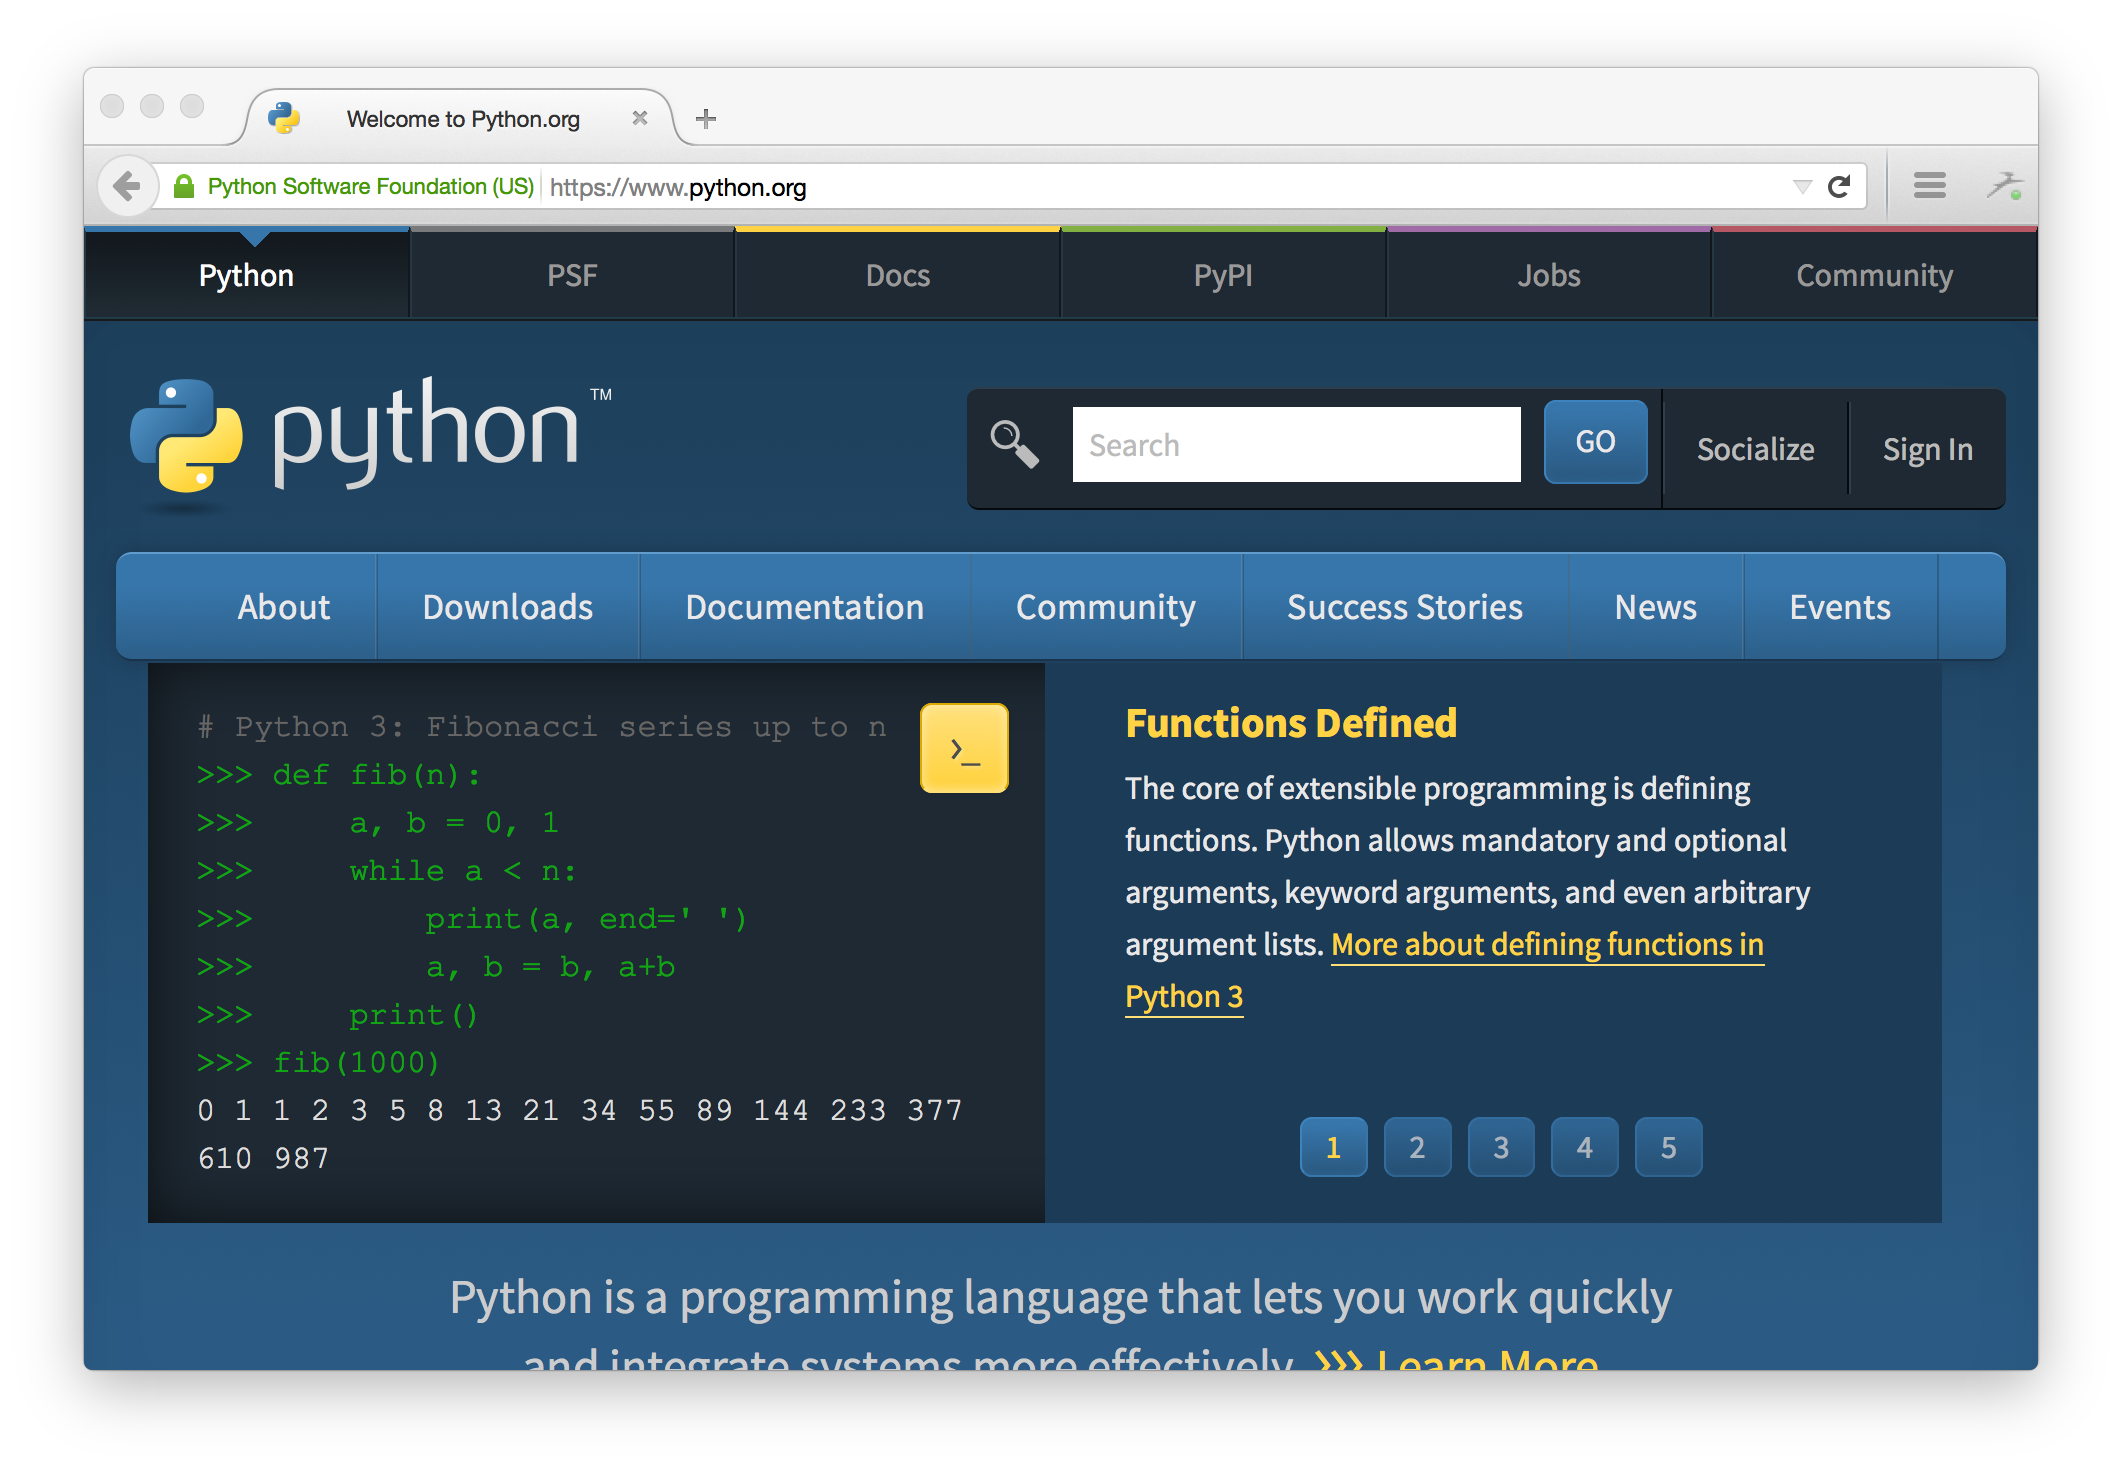Click the Sign In link
2122x1470 pixels.
click(x=1927, y=449)
